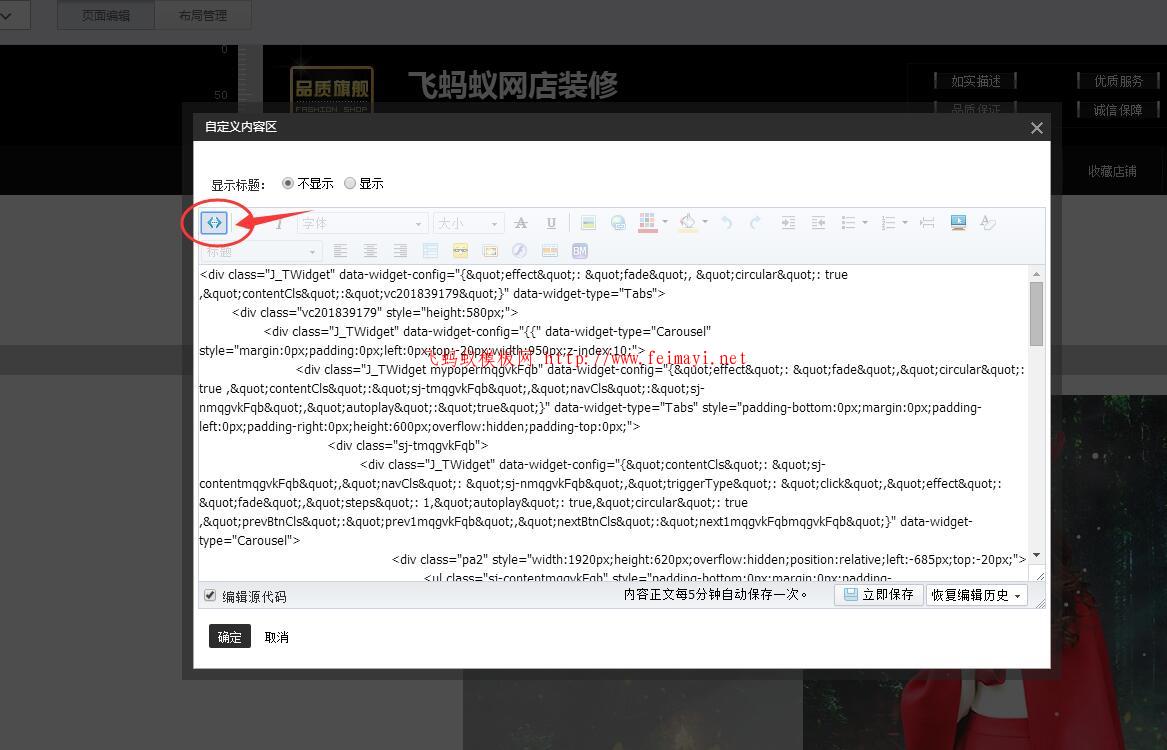Select the 不显示 radio option

tap(288, 183)
